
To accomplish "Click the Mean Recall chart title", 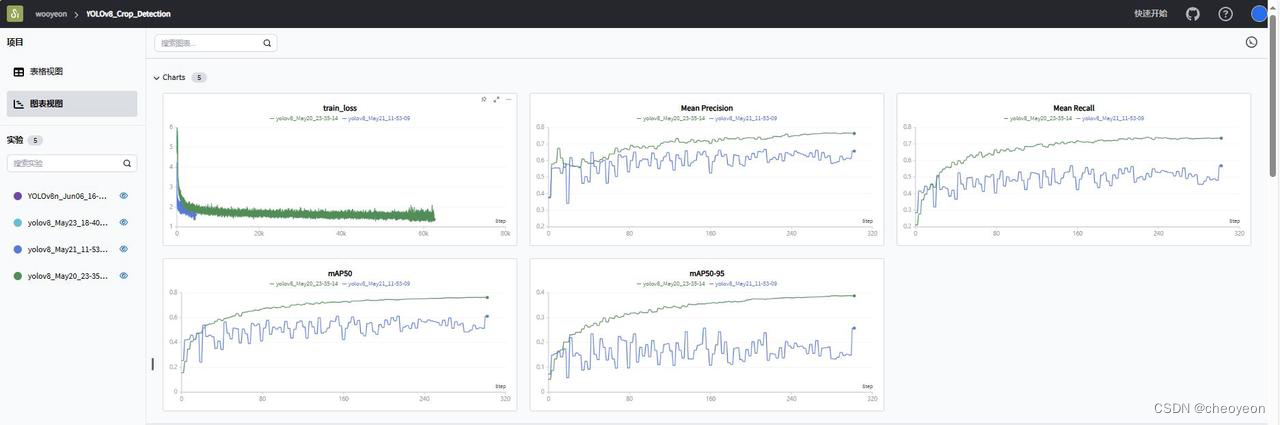I will pos(1074,108).
